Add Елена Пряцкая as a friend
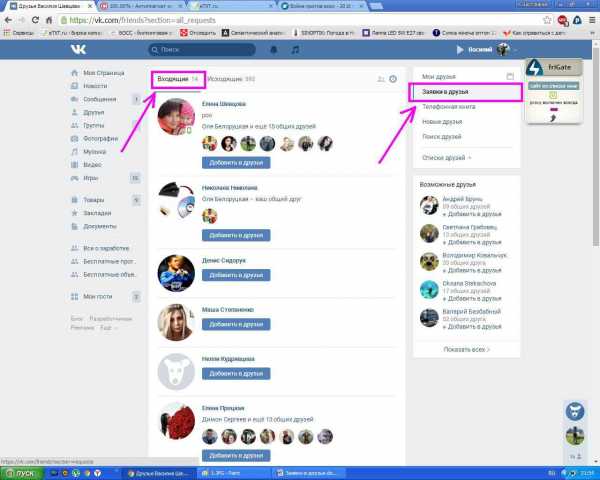Screen dimensions: 600x480 point(236,456)
